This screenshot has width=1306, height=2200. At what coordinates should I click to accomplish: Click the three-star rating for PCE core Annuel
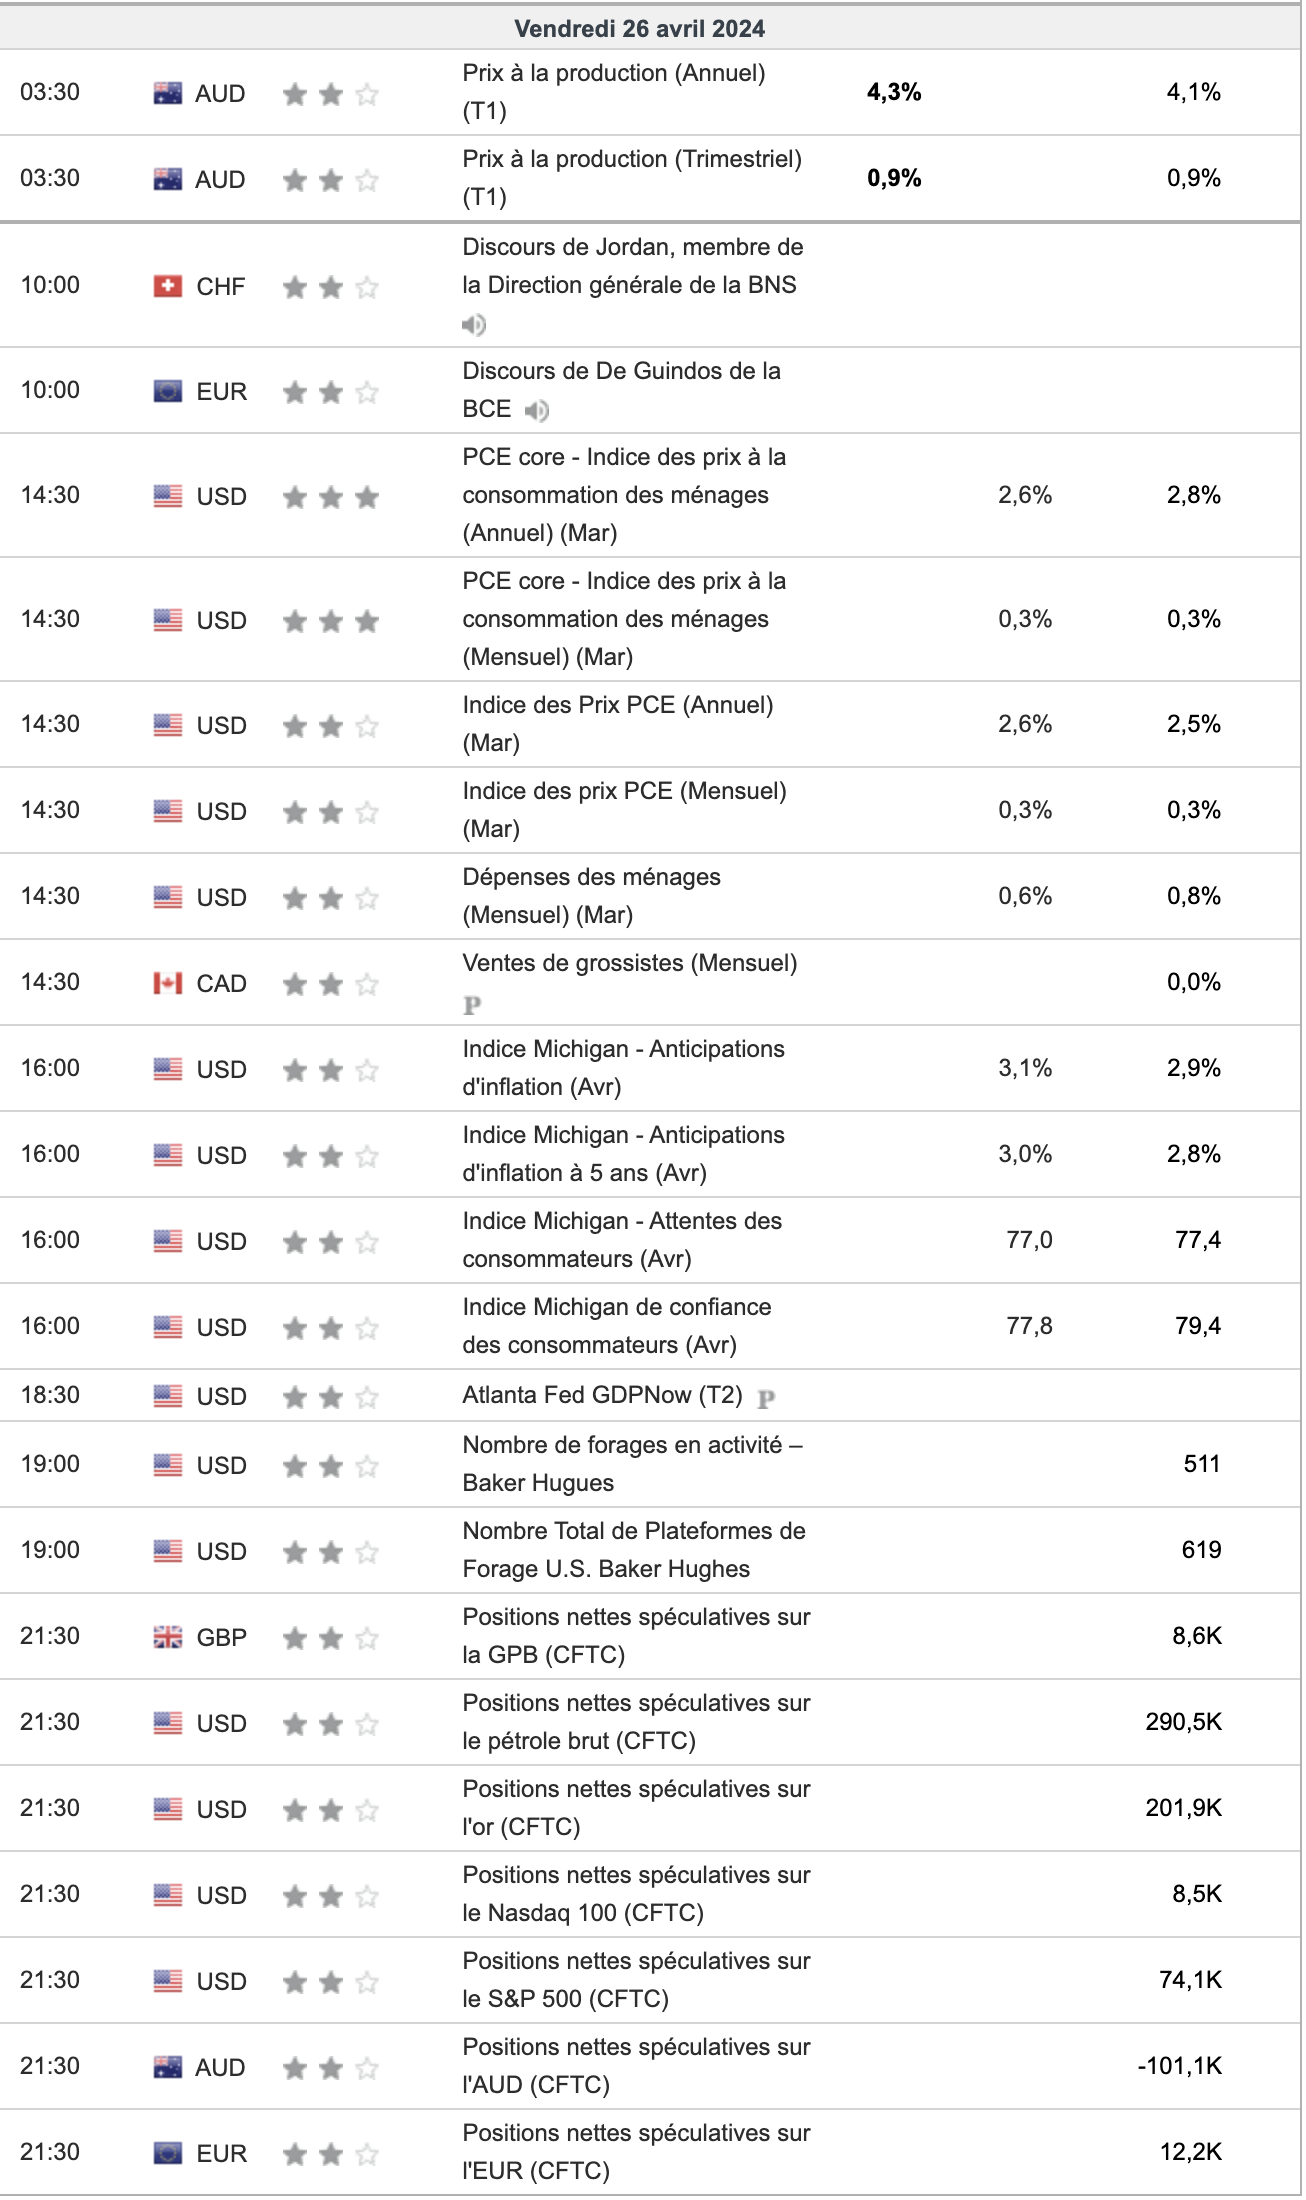point(331,497)
